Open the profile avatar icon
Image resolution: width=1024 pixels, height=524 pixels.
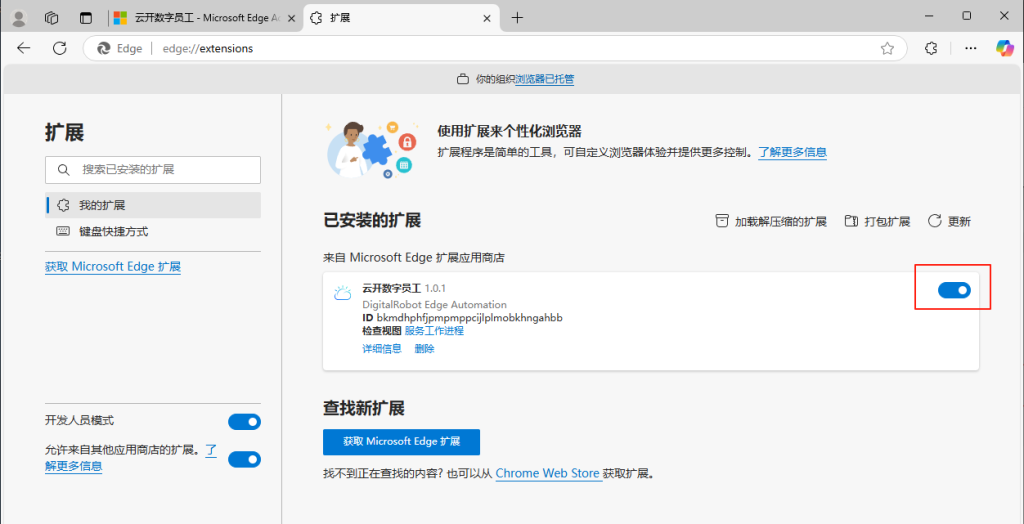click(19, 18)
